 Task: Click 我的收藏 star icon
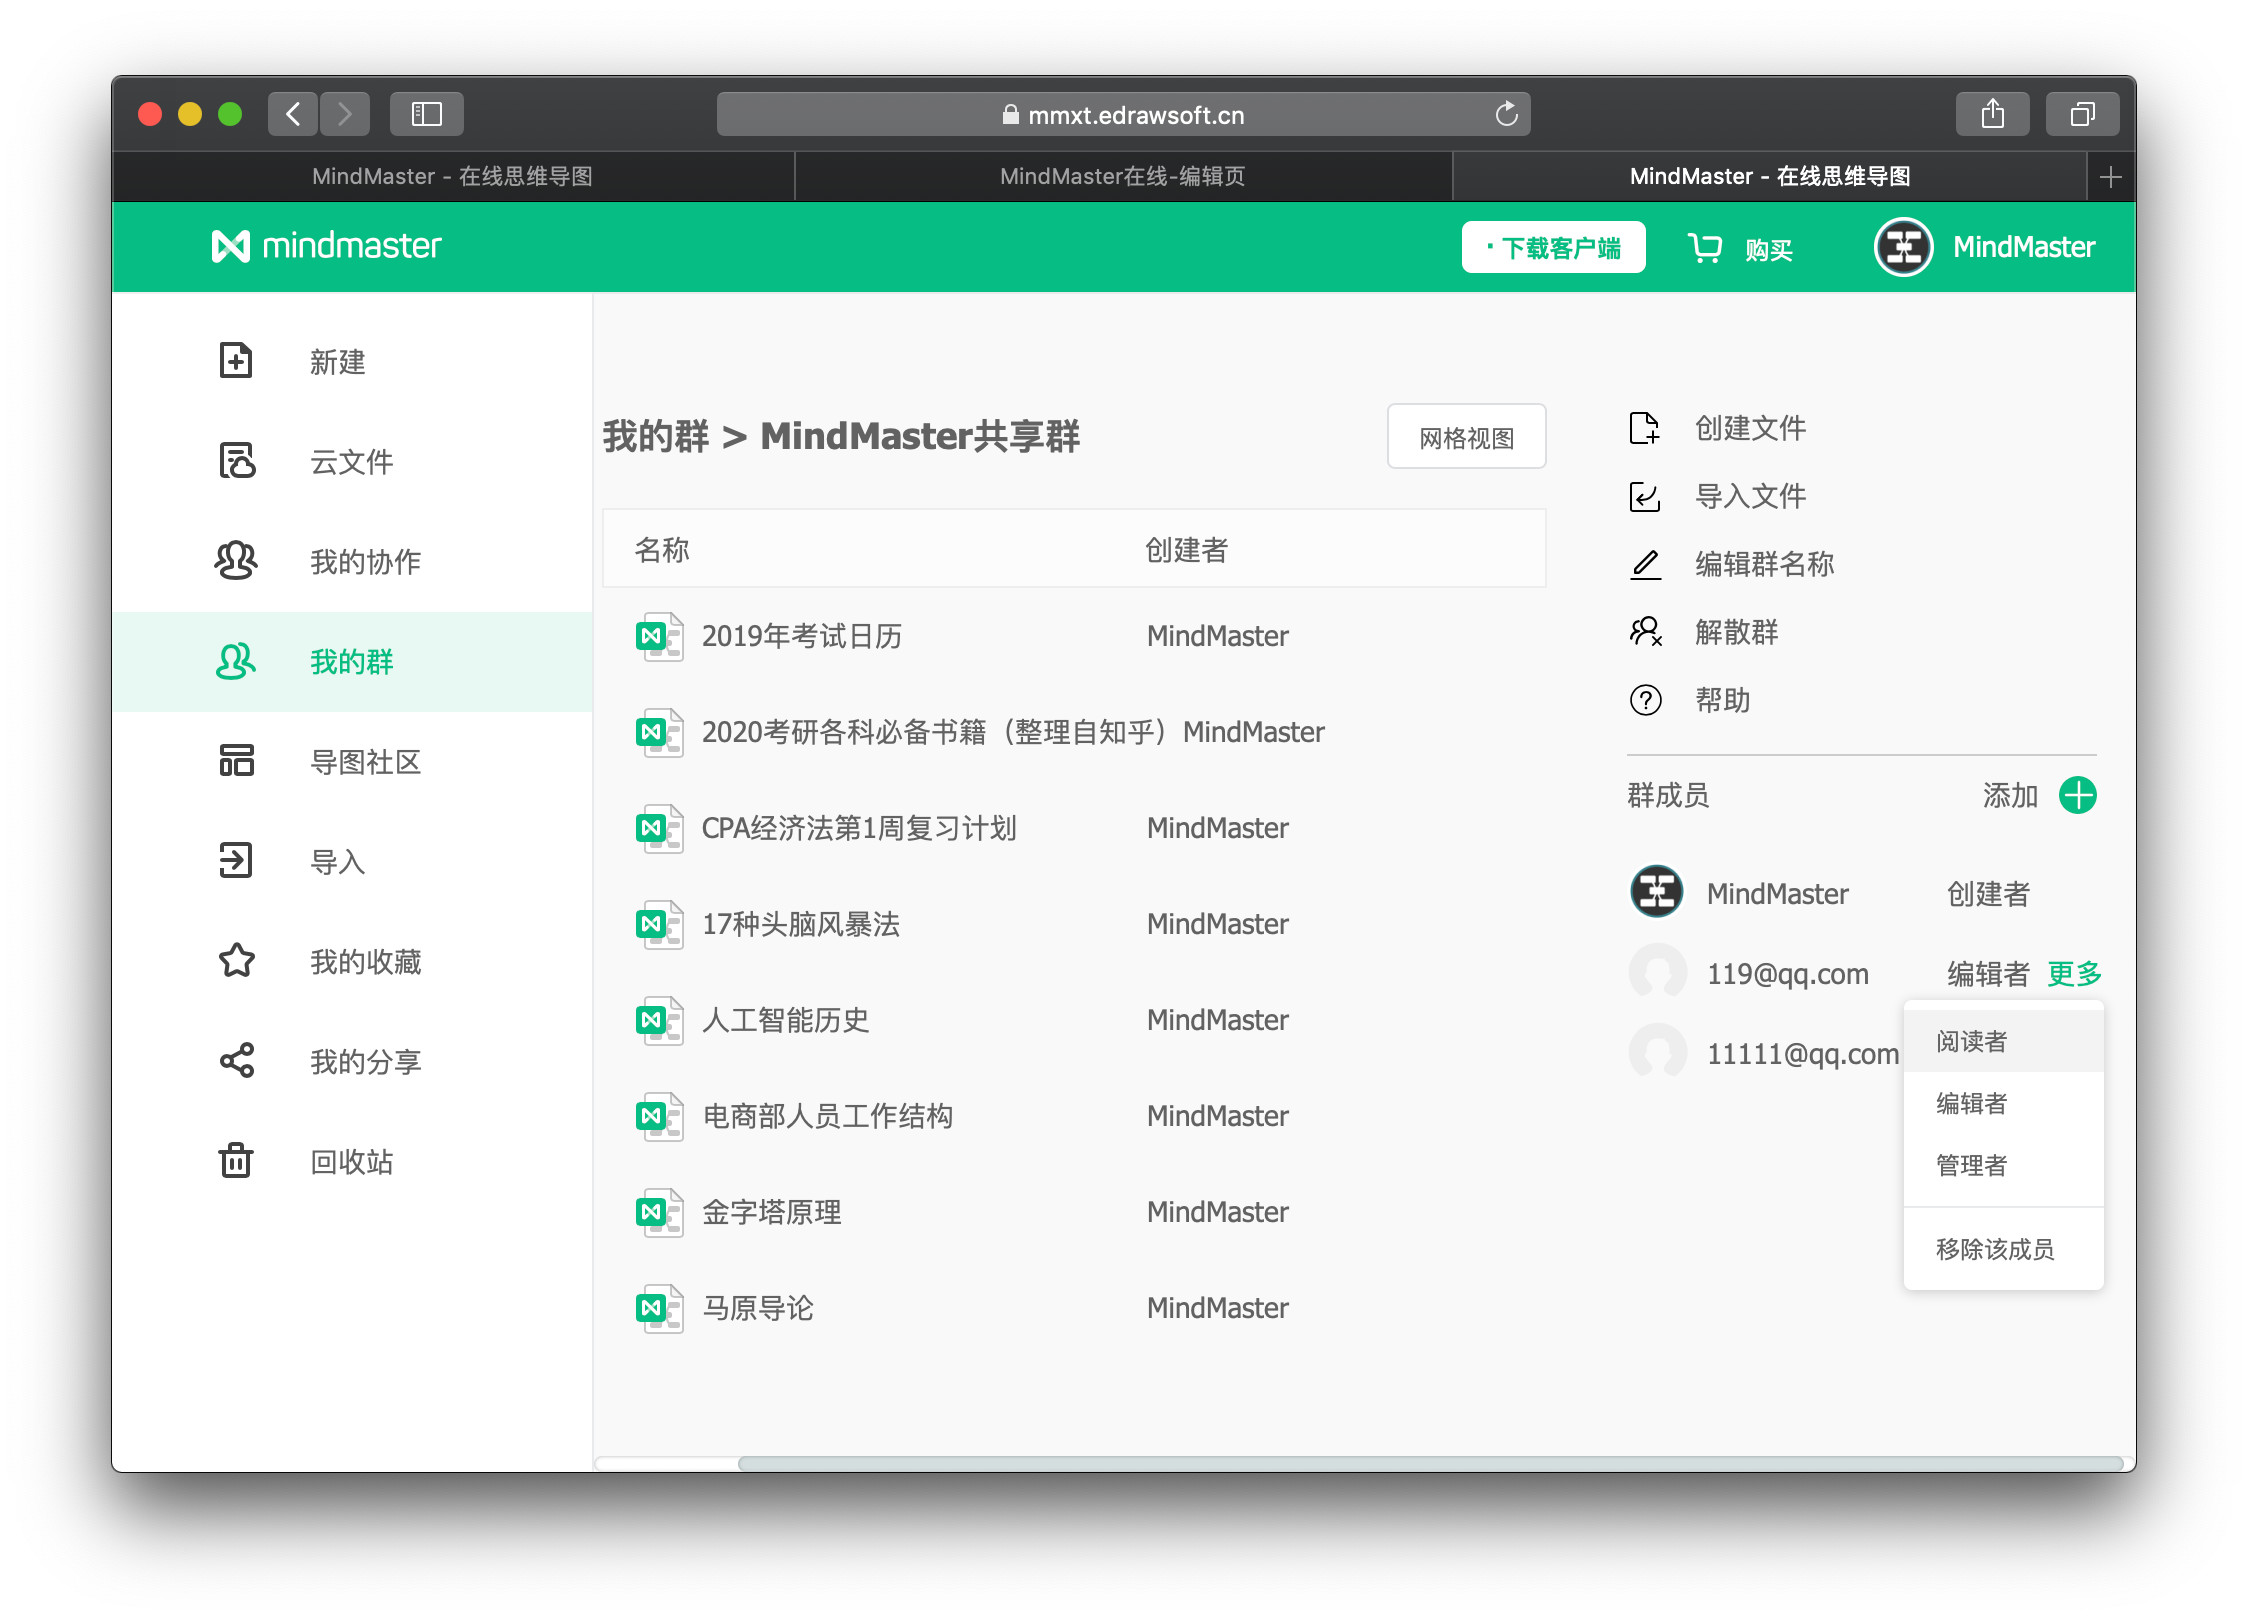(x=236, y=960)
